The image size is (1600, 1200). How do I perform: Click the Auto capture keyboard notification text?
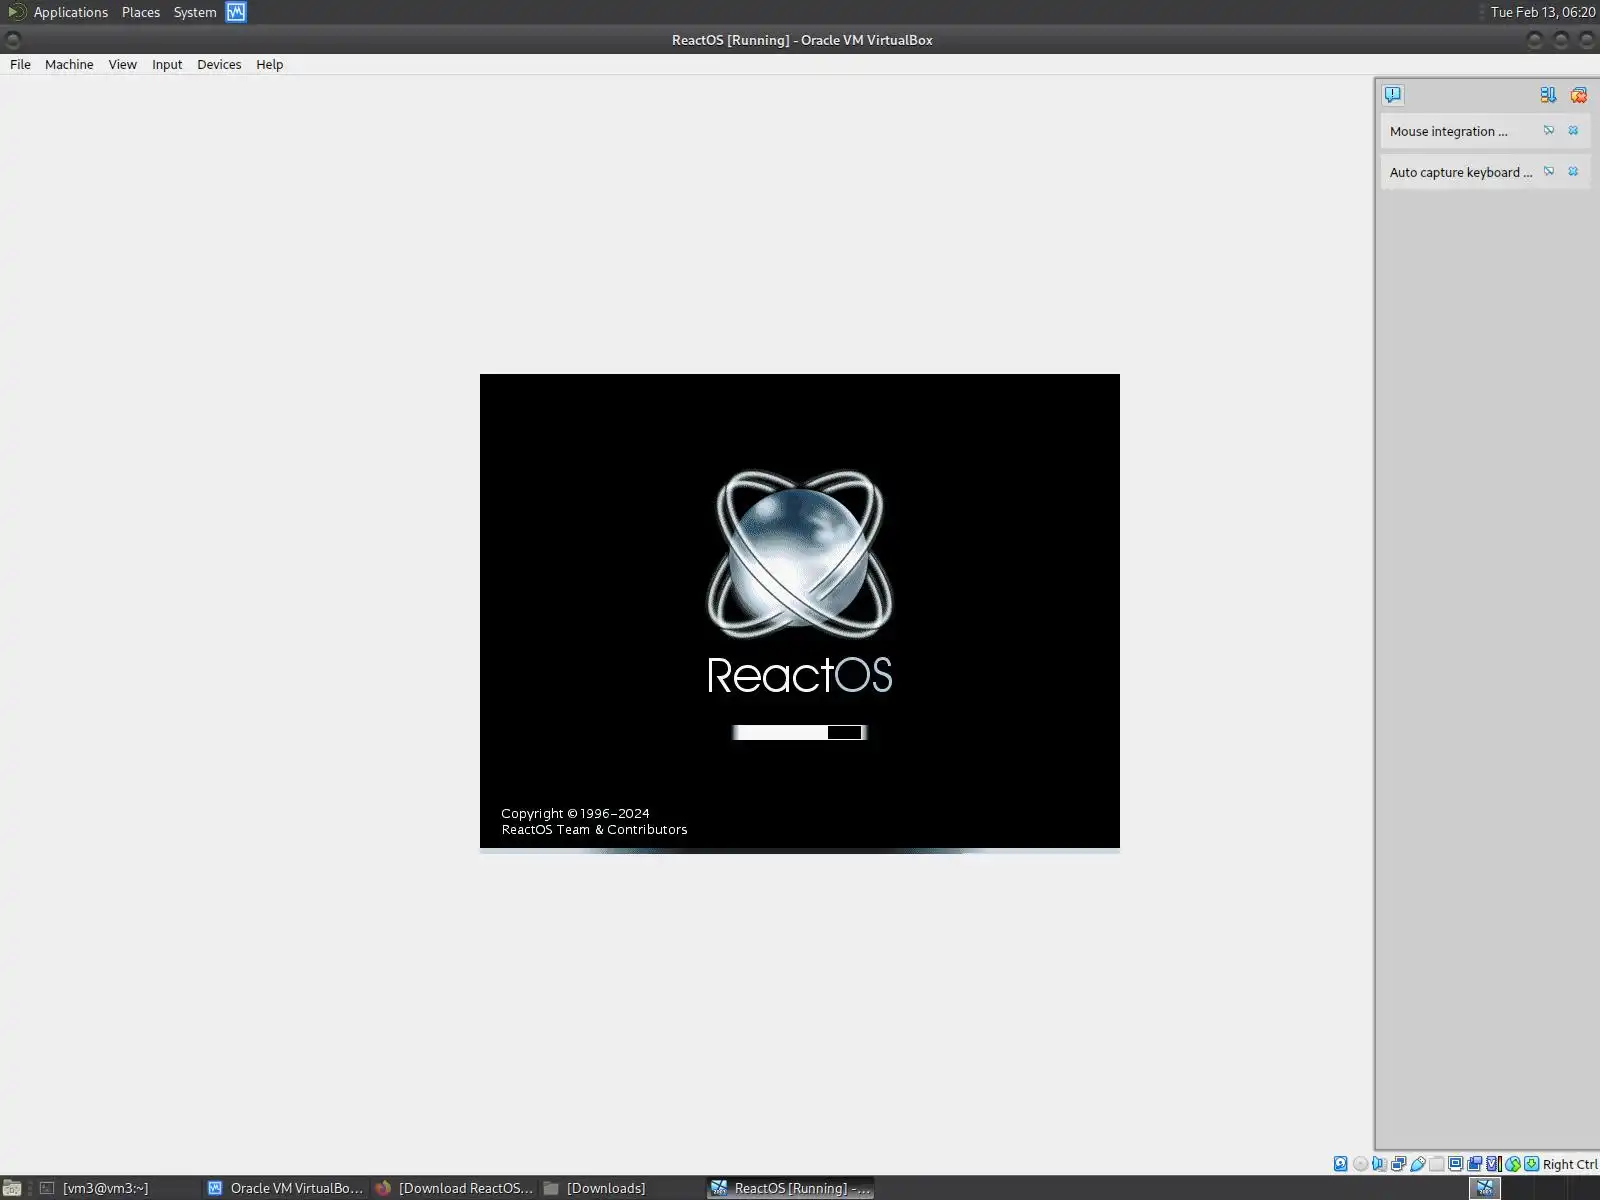[1460, 172]
